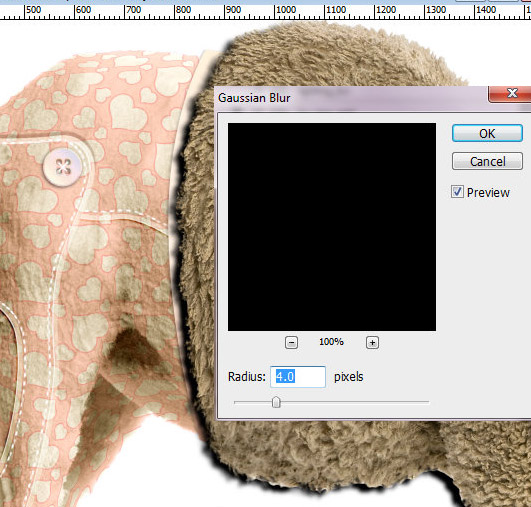Click the pixels unit label beside Radius
531x507 pixels.
coord(348,377)
